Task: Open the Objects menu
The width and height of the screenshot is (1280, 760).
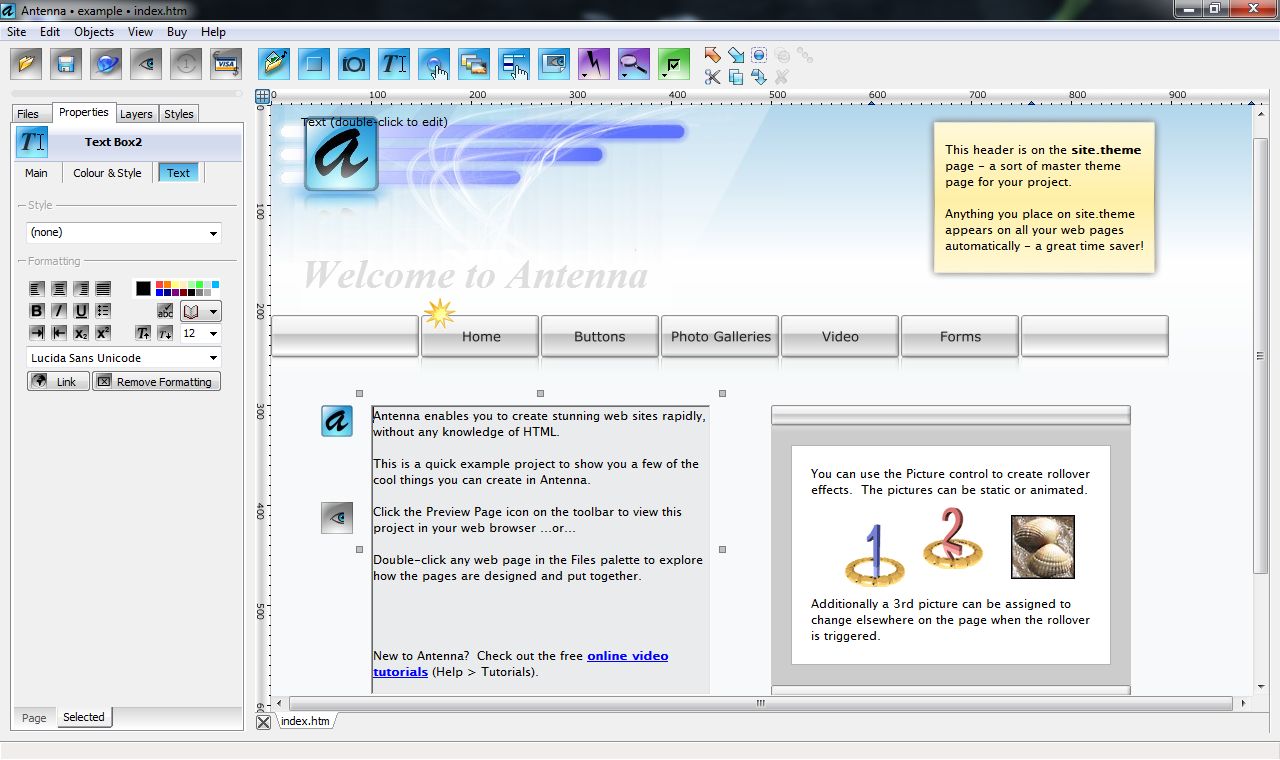Action: click(94, 32)
